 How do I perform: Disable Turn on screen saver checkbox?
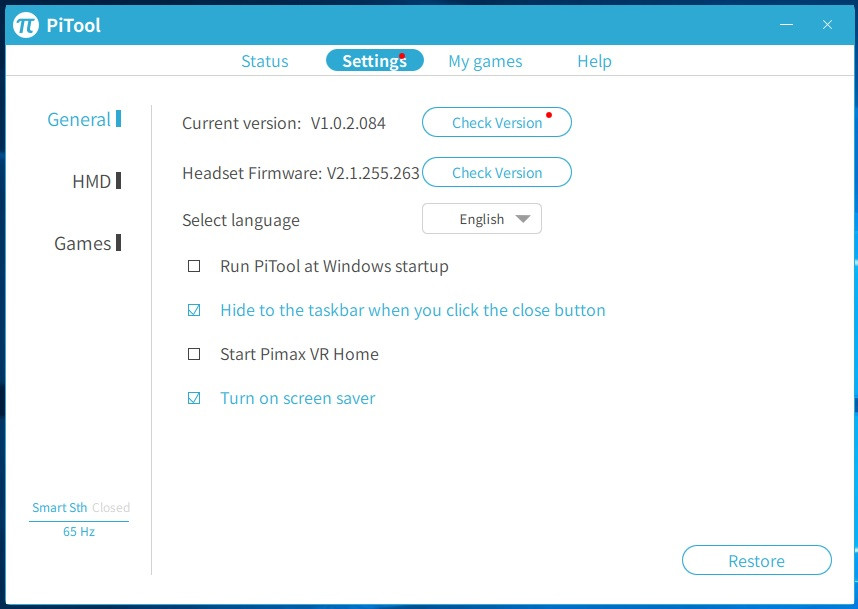194,398
